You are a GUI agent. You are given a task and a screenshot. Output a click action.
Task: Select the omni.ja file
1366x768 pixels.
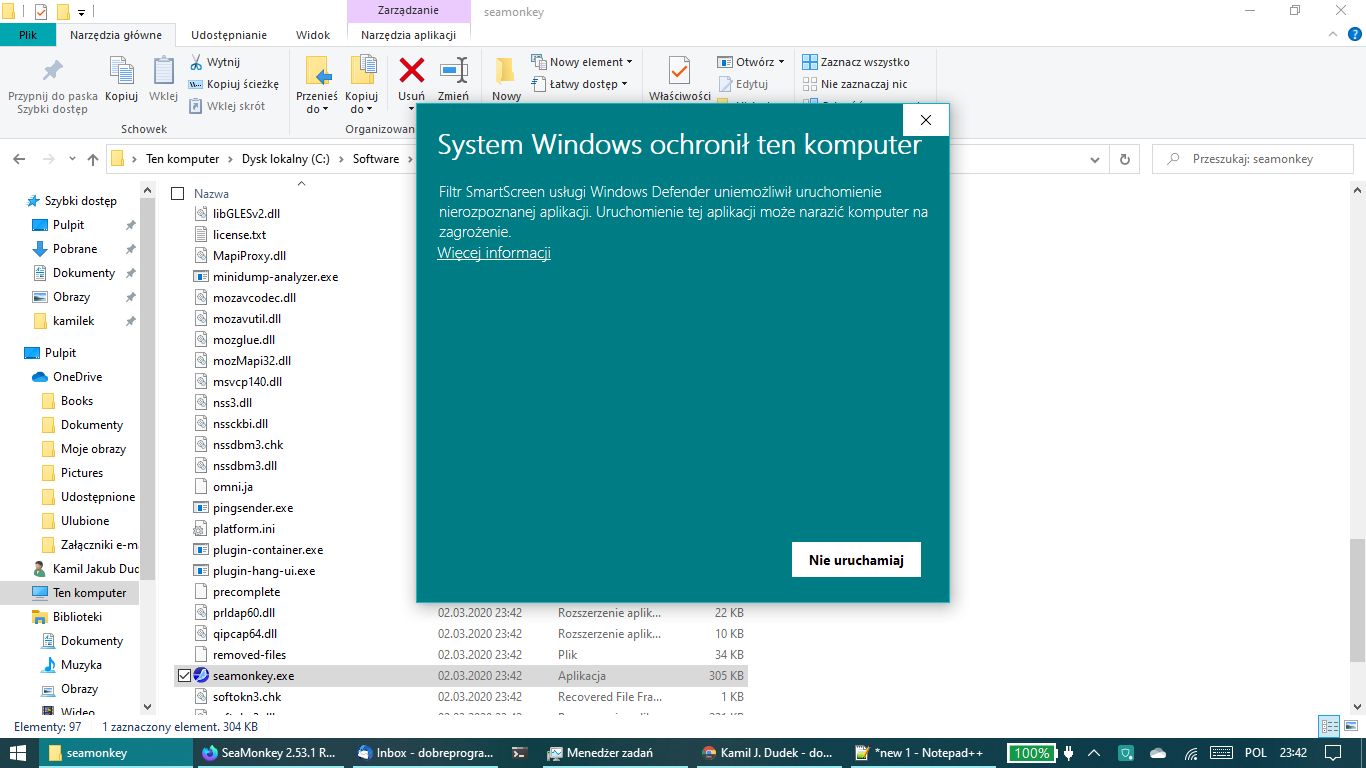(x=232, y=487)
